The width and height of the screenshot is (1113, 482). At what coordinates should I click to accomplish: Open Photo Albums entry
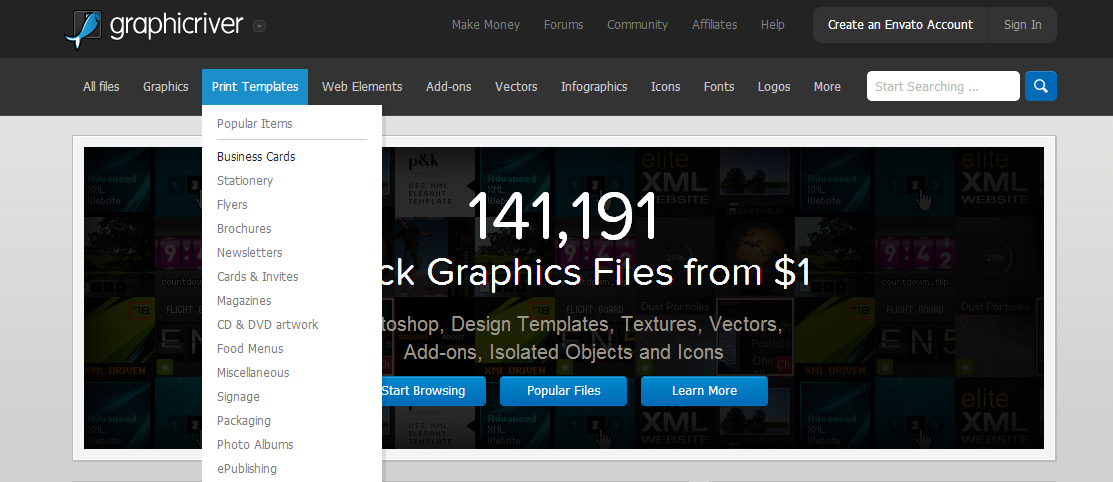tap(256, 445)
